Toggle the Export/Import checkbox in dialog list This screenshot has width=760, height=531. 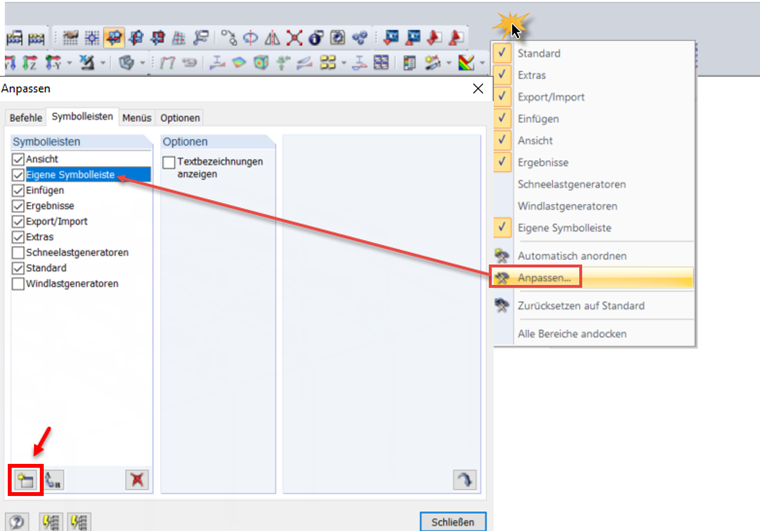(18, 221)
